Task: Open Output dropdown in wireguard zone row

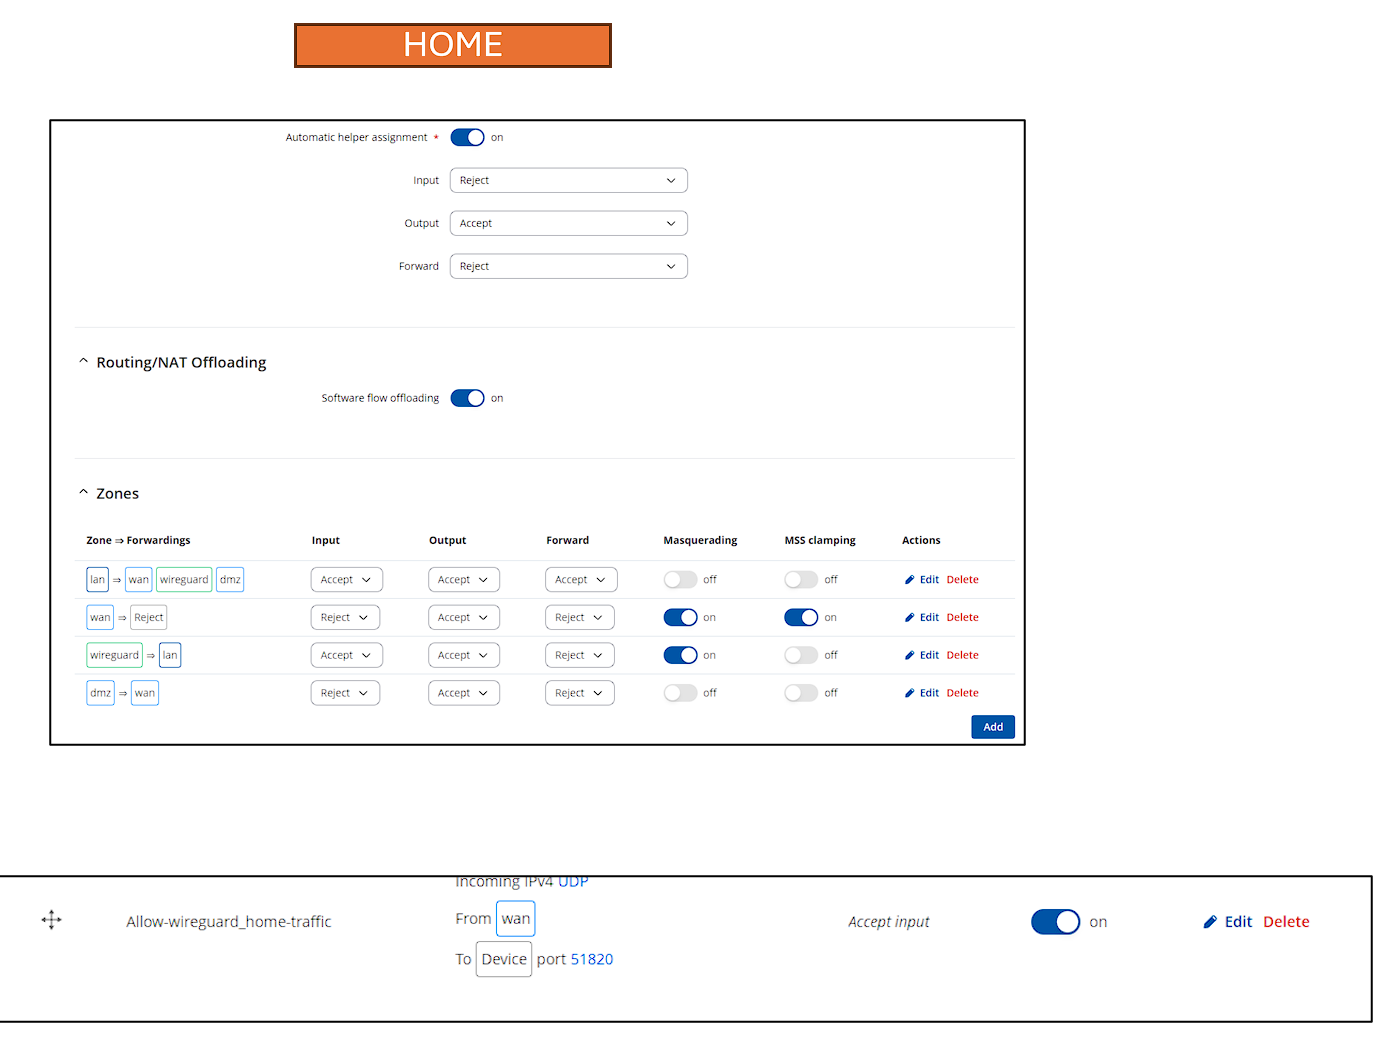Action: coord(463,656)
